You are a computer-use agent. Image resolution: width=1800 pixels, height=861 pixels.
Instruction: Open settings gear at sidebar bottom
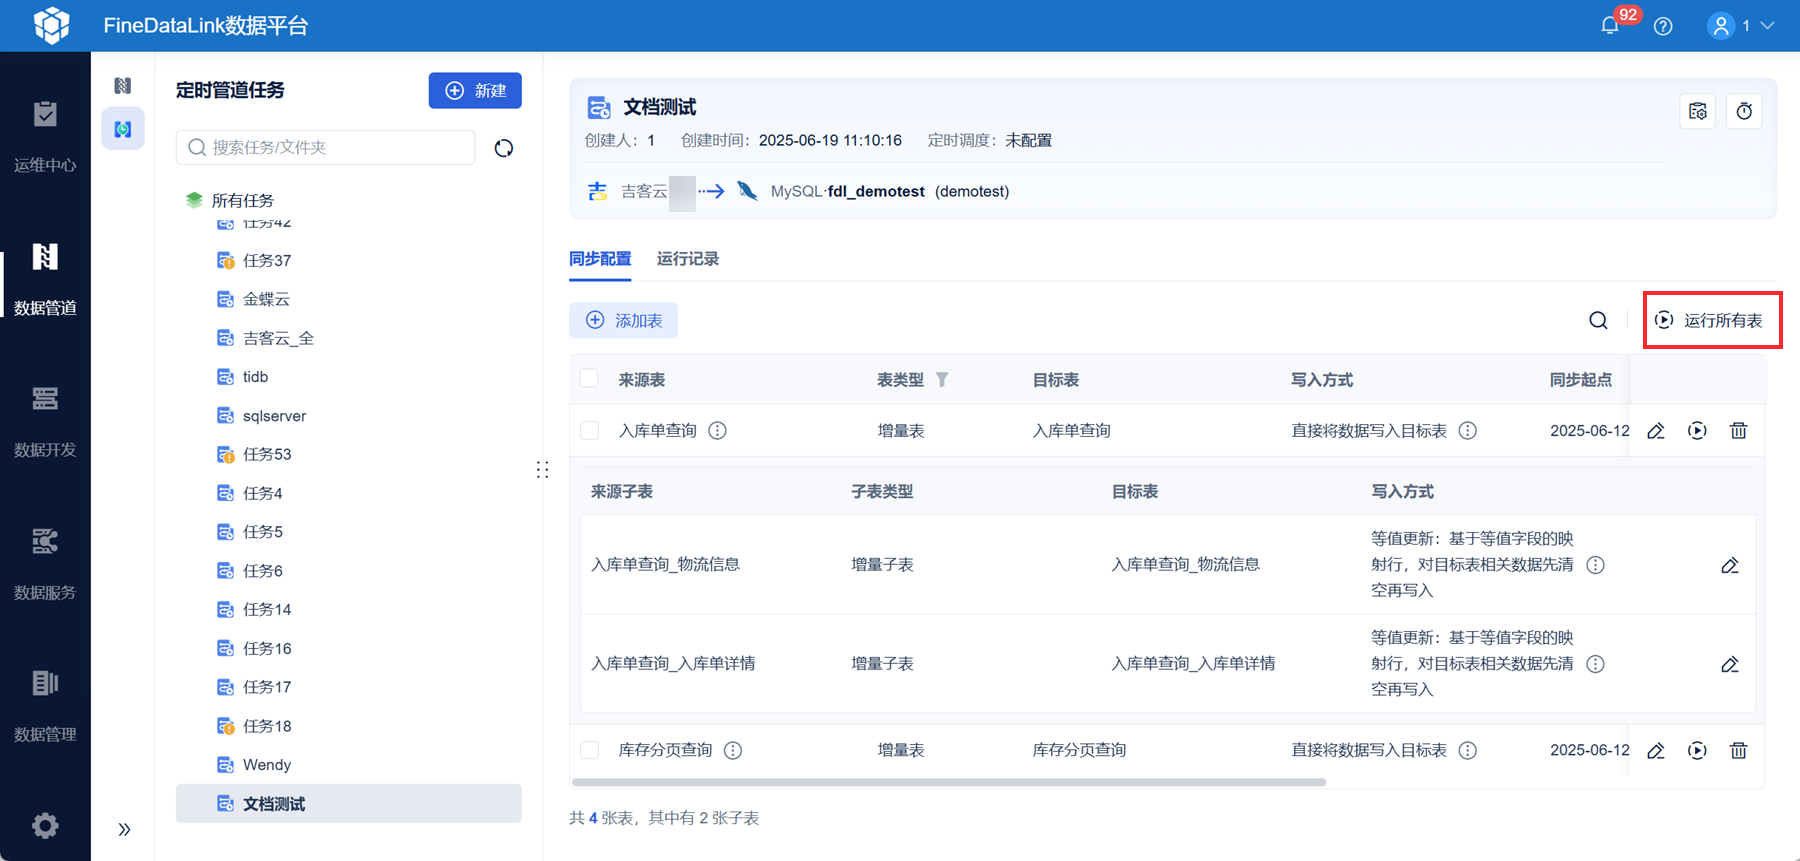click(x=45, y=825)
